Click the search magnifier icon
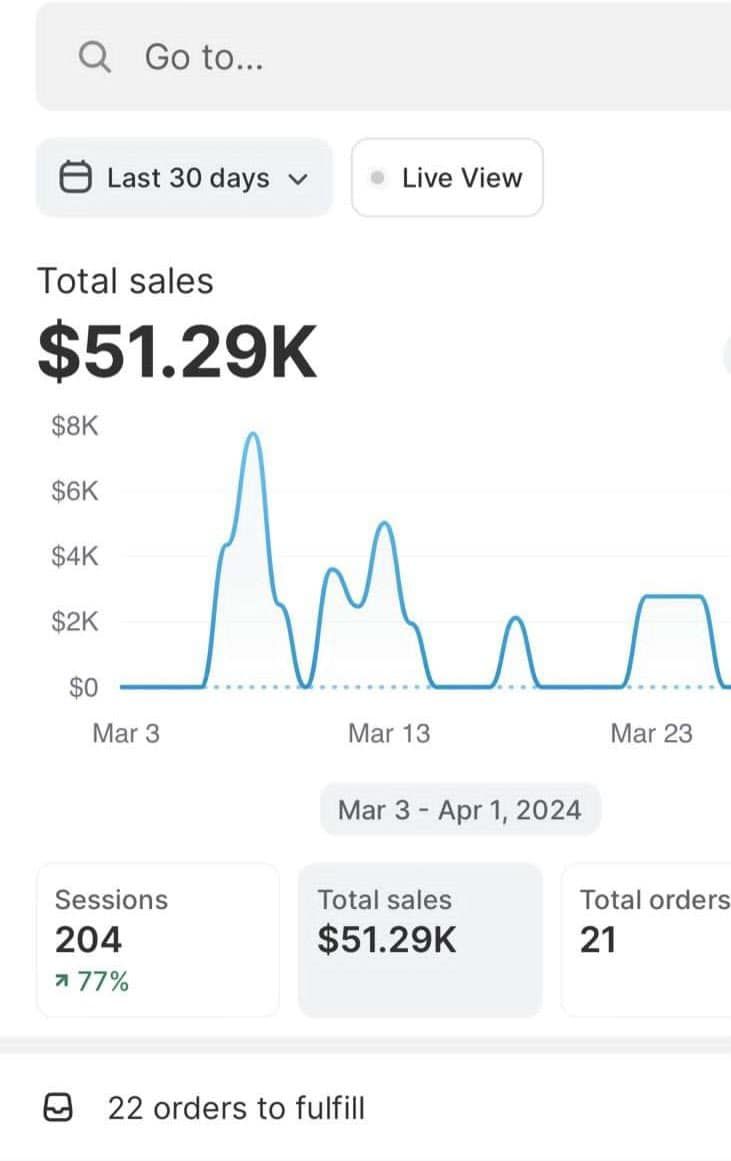The height and width of the screenshot is (1161, 731). tap(94, 58)
